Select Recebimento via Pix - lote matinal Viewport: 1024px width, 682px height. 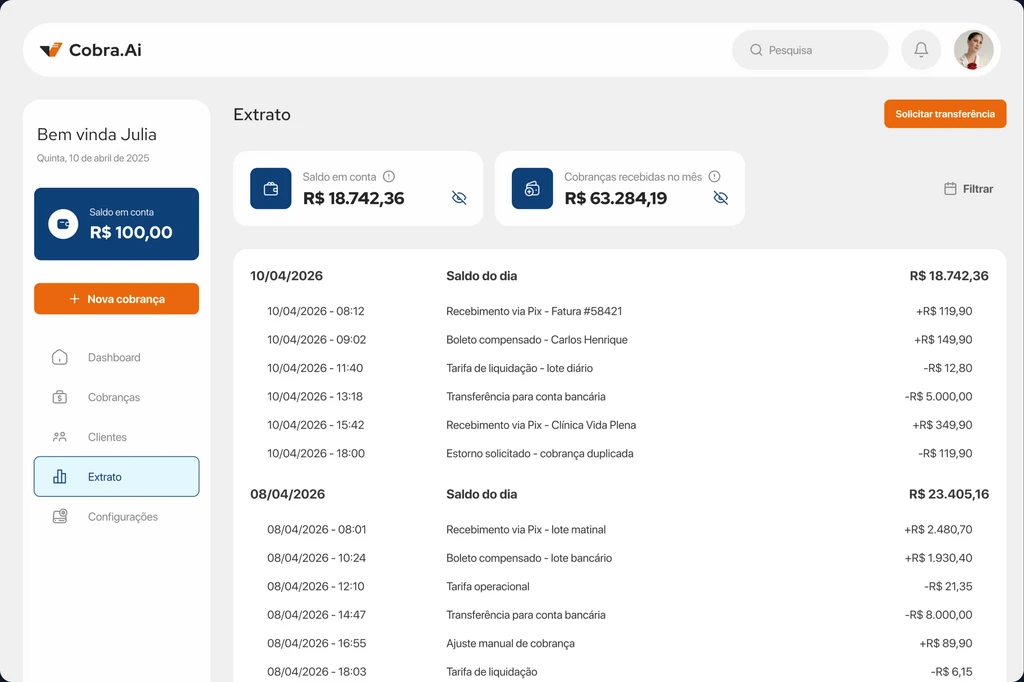point(526,530)
